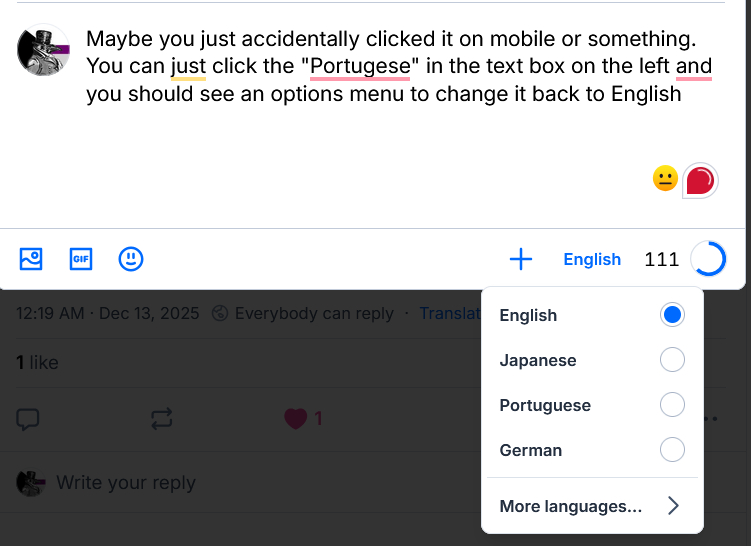Click the character count progress circle
The image size is (751, 546).
click(x=708, y=259)
